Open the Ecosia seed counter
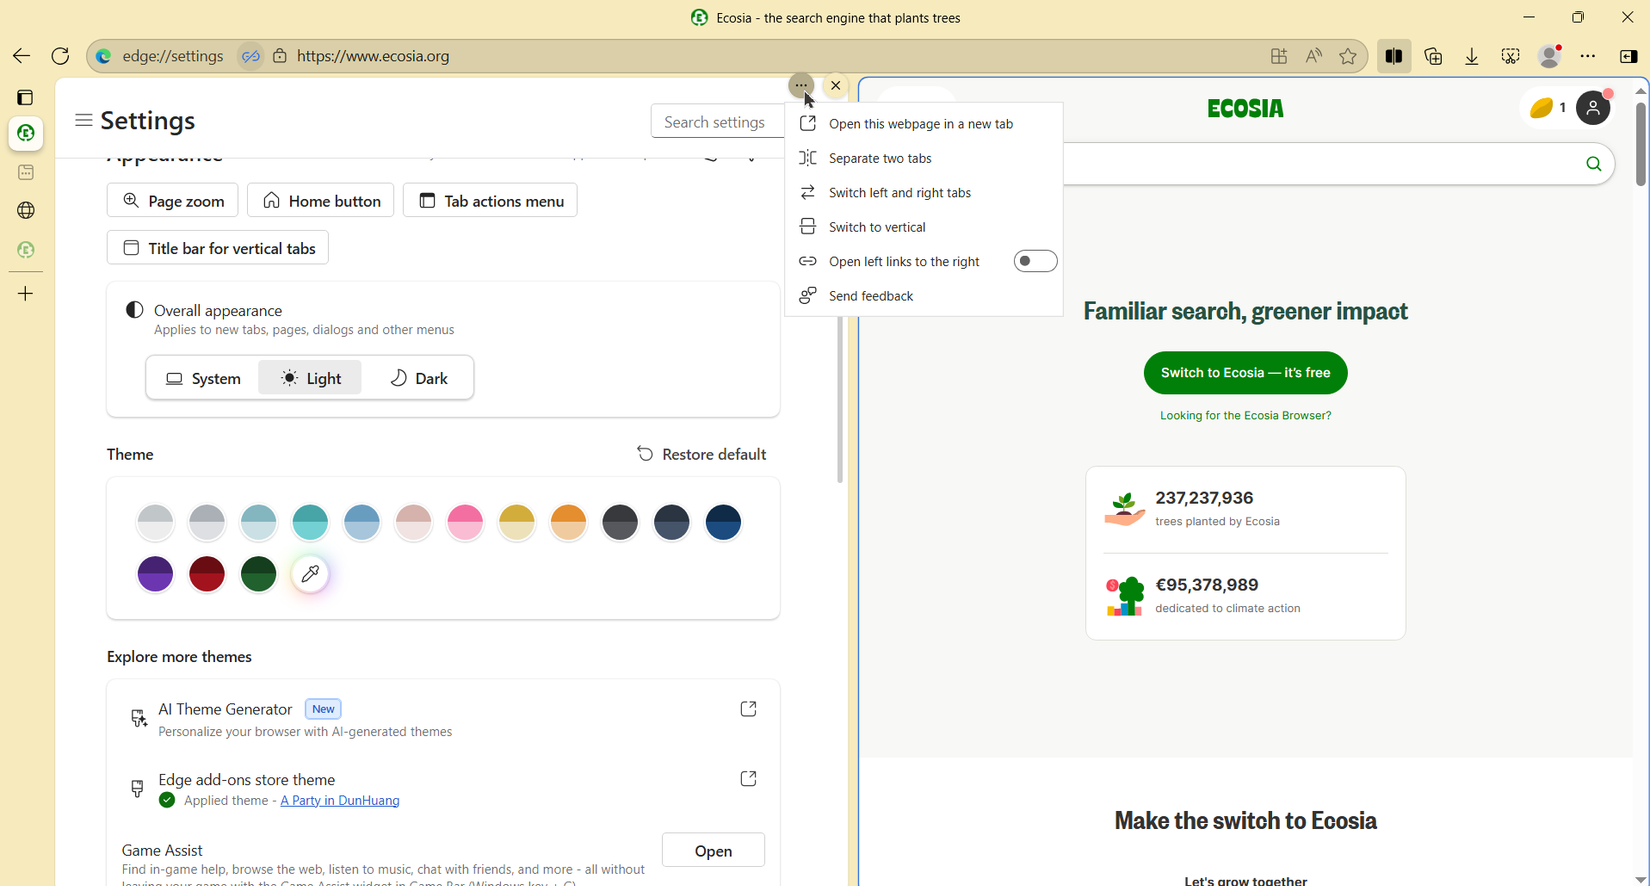This screenshot has width=1650, height=886. [x=1547, y=108]
